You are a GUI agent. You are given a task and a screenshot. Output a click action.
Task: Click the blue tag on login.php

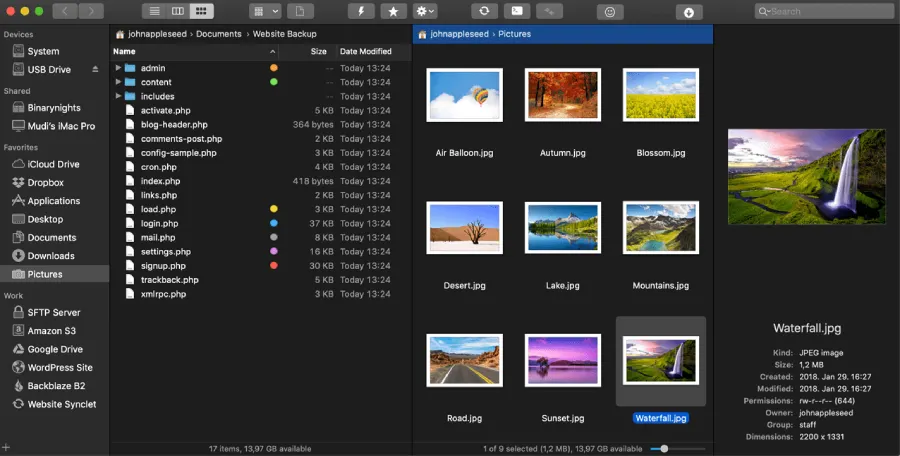click(274, 223)
